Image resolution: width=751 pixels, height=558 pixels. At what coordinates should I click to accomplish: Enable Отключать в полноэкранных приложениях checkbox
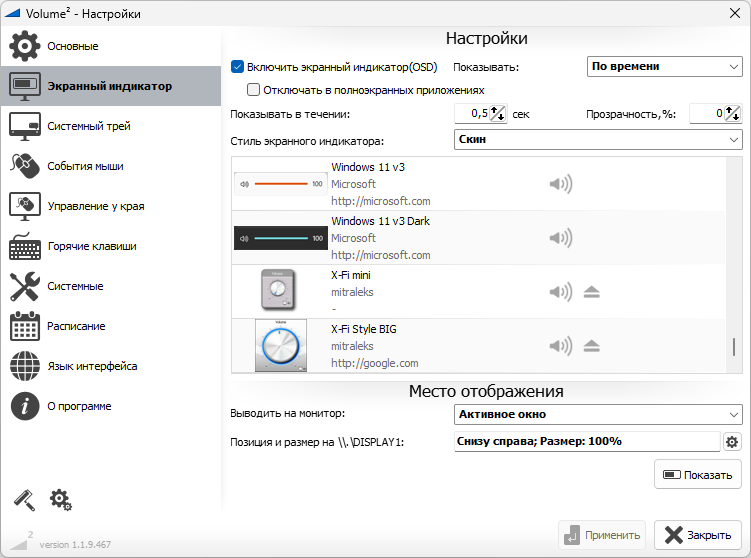click(x=253, y=90)
